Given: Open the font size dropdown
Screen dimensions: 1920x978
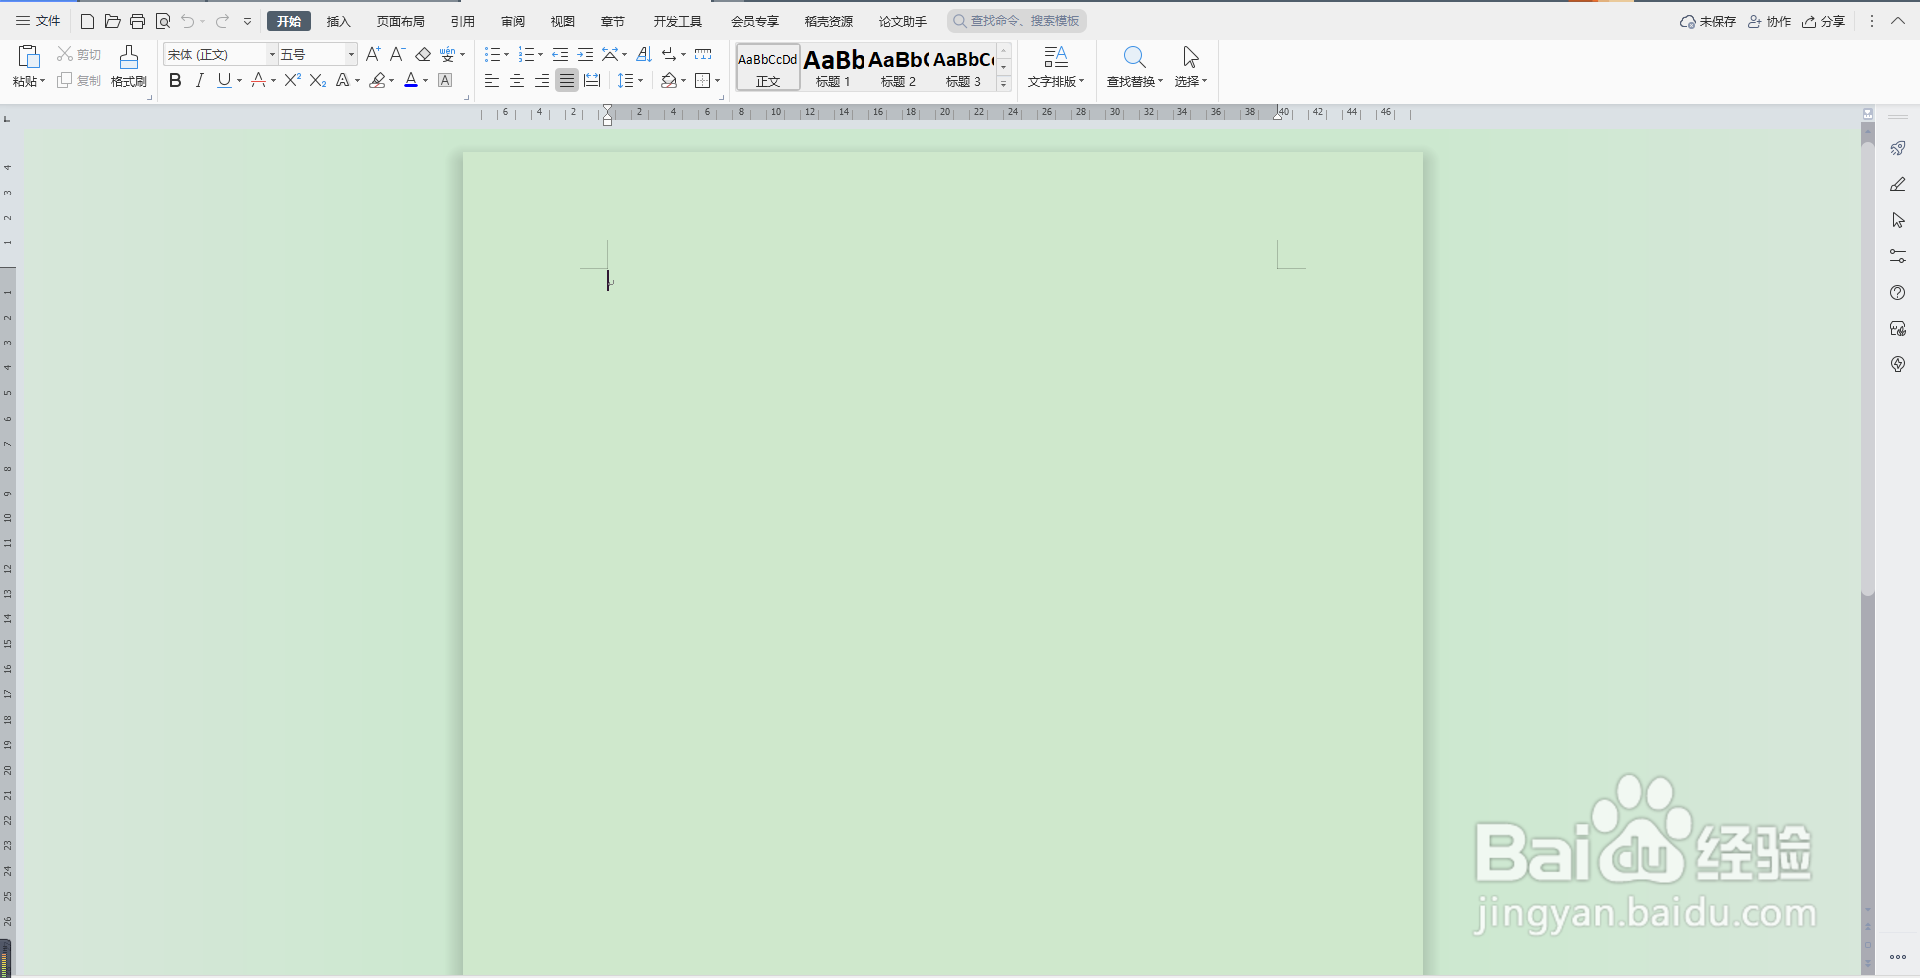Looking at the screenshot, I should pos(351,54).
